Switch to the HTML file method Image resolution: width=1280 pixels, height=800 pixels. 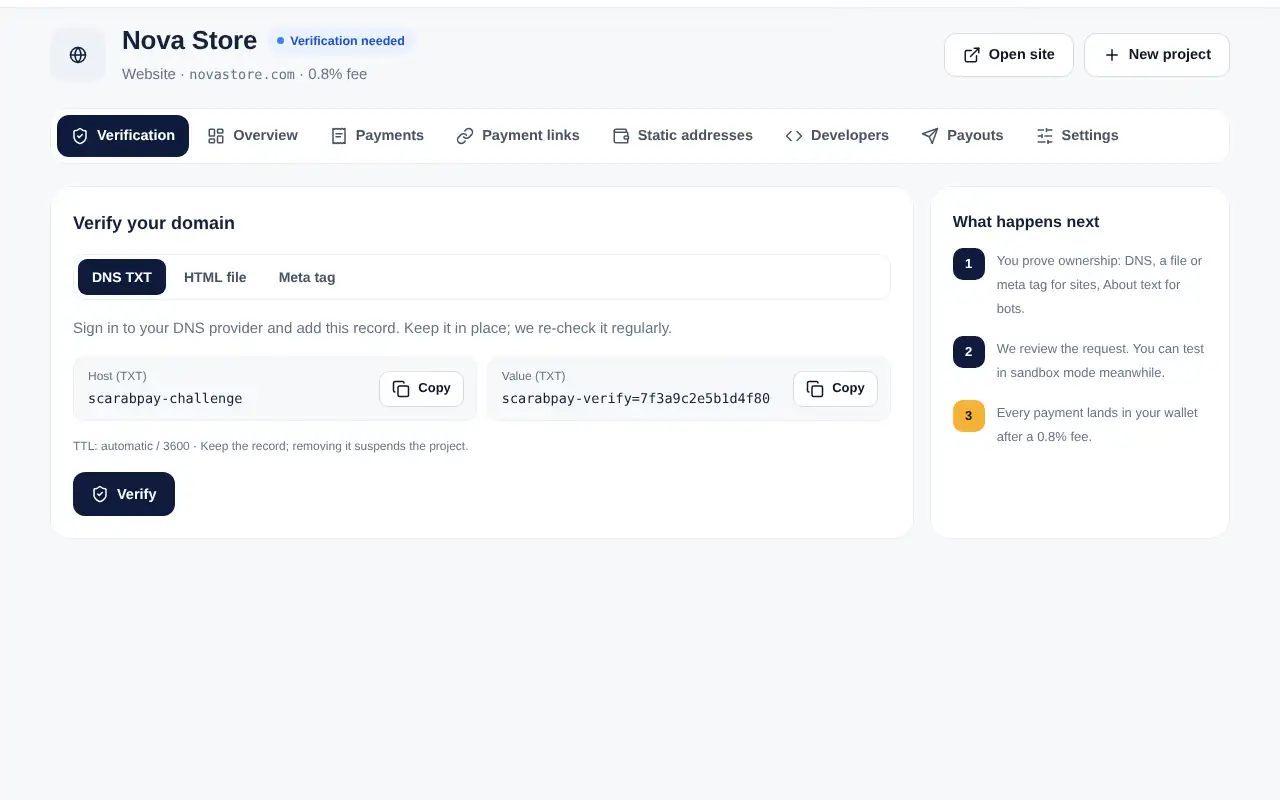(x=215, y=277)
